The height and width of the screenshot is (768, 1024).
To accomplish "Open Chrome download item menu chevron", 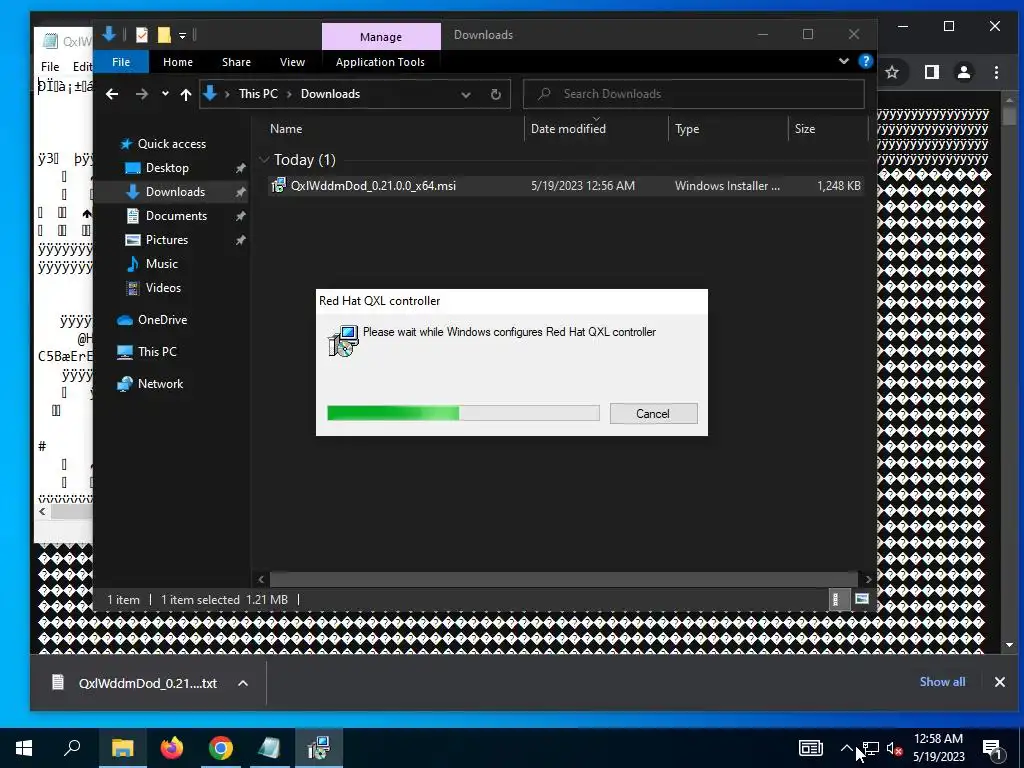I will [243, 683].
